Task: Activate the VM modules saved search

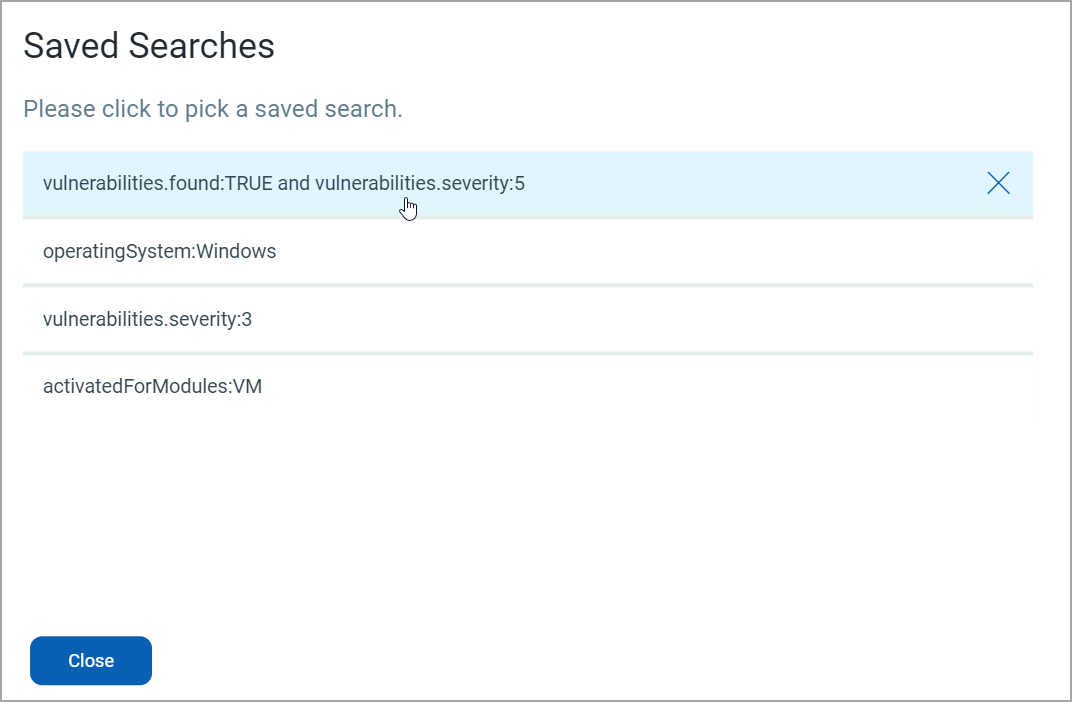Action: tap(151, 386)
